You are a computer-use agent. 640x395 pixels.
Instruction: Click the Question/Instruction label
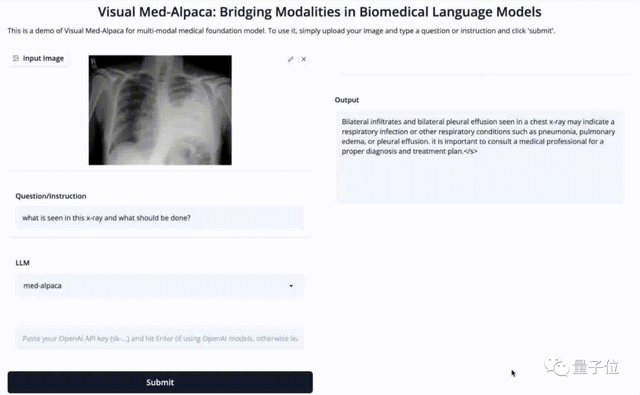(x=51, y=196)
